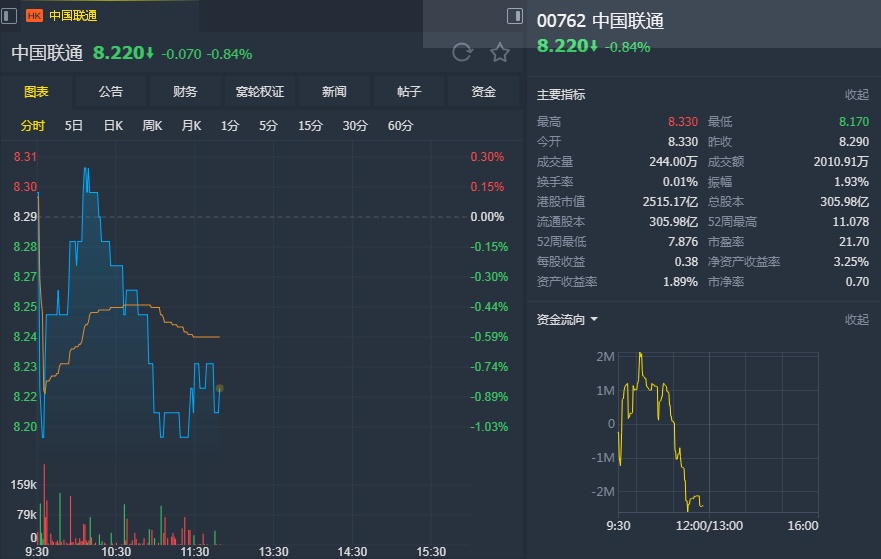Click the orange HK market badge
This screenshot has width=881, height=559.
point(34,16)
